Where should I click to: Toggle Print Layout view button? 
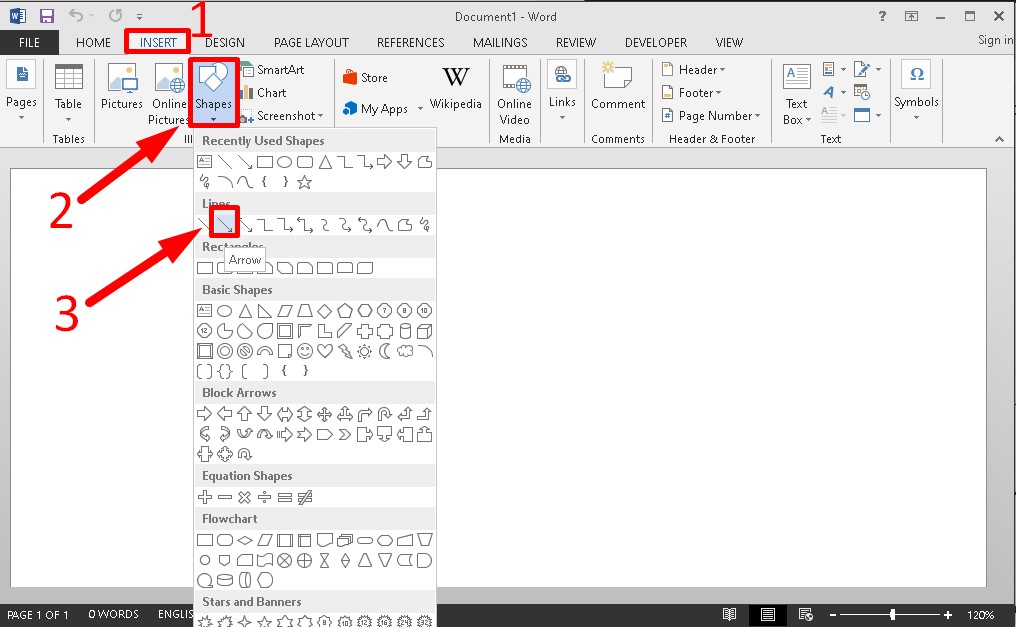pyautogui.click(x=767, y=614)
